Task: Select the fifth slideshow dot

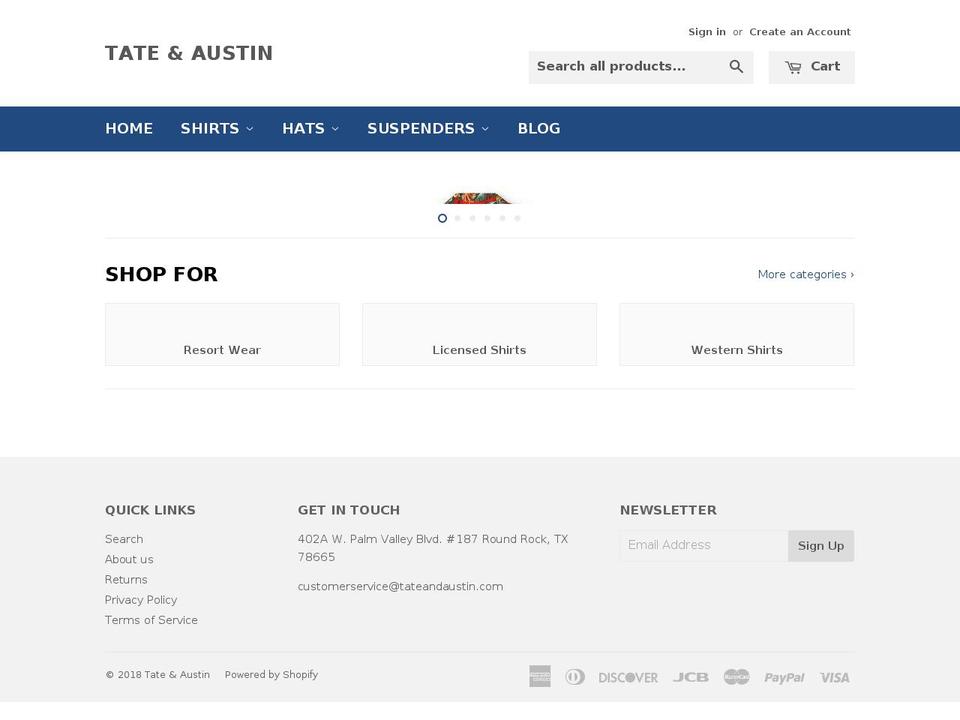Action: (502, 218)
